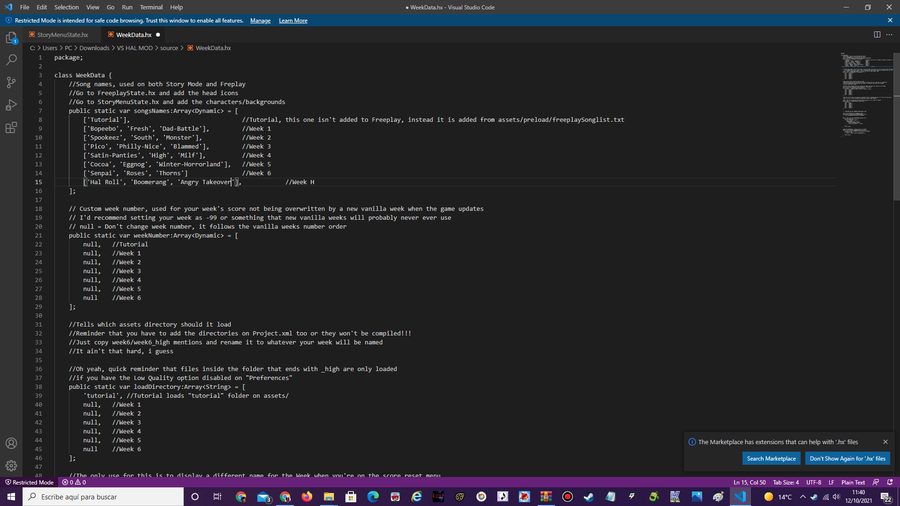The width and height of the screenshot is (900, 506).
Task: Switch to the StoryMenuState.hx tab
Action: [62, 34]
